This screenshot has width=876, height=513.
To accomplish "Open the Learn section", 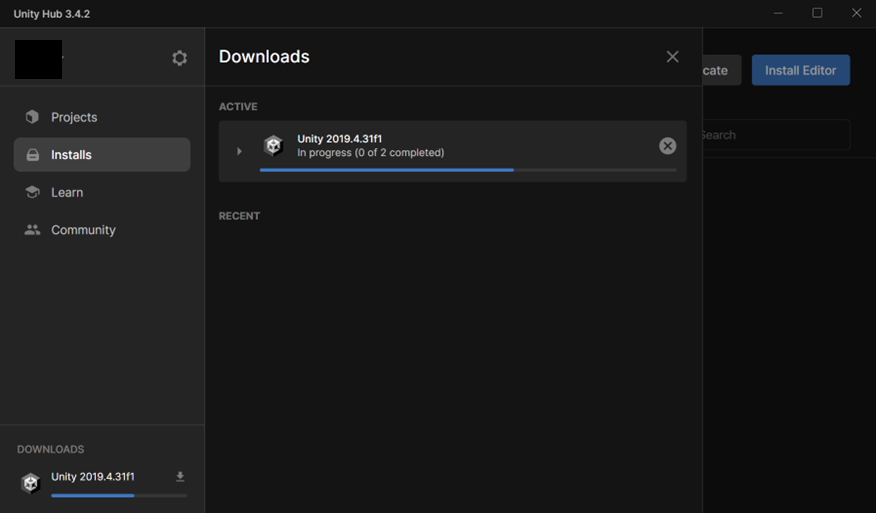I will [67, 192].
